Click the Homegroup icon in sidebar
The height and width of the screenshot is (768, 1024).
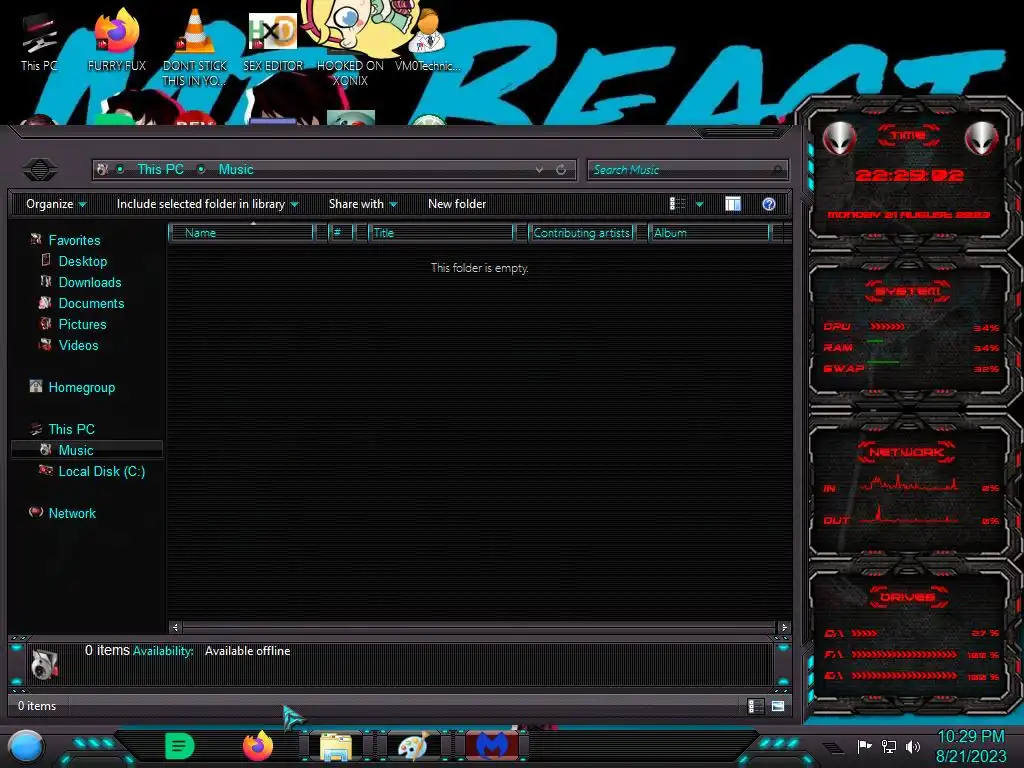(36, 386)
